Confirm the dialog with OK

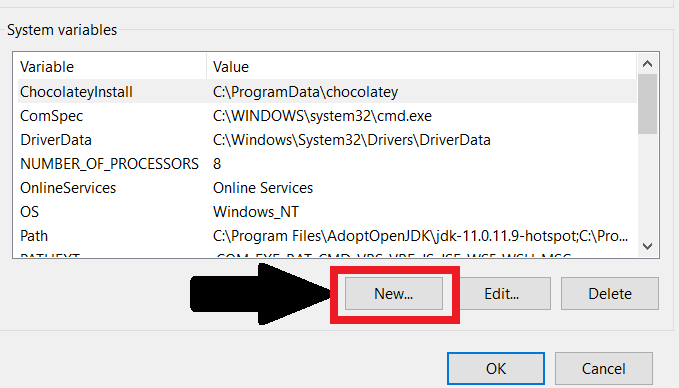(496, 369)
